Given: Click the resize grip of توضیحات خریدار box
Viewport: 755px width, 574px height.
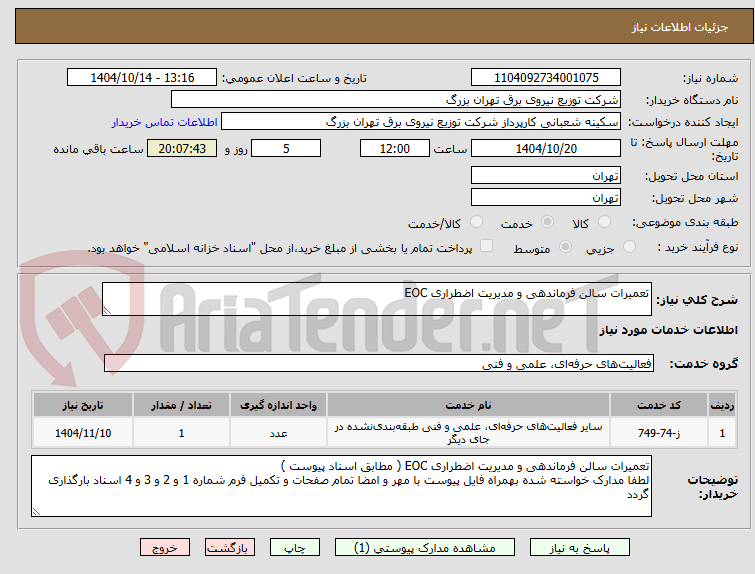Looking at the screenshot, I should pos(36,511).
